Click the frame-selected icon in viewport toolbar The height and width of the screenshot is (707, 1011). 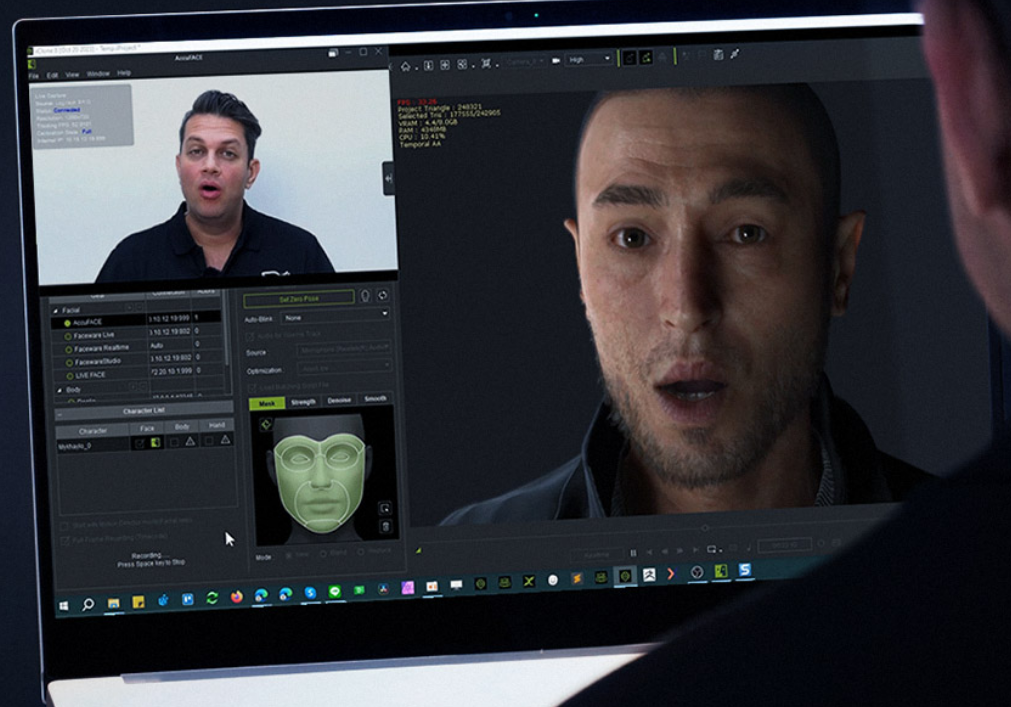(x=486, y=63)
